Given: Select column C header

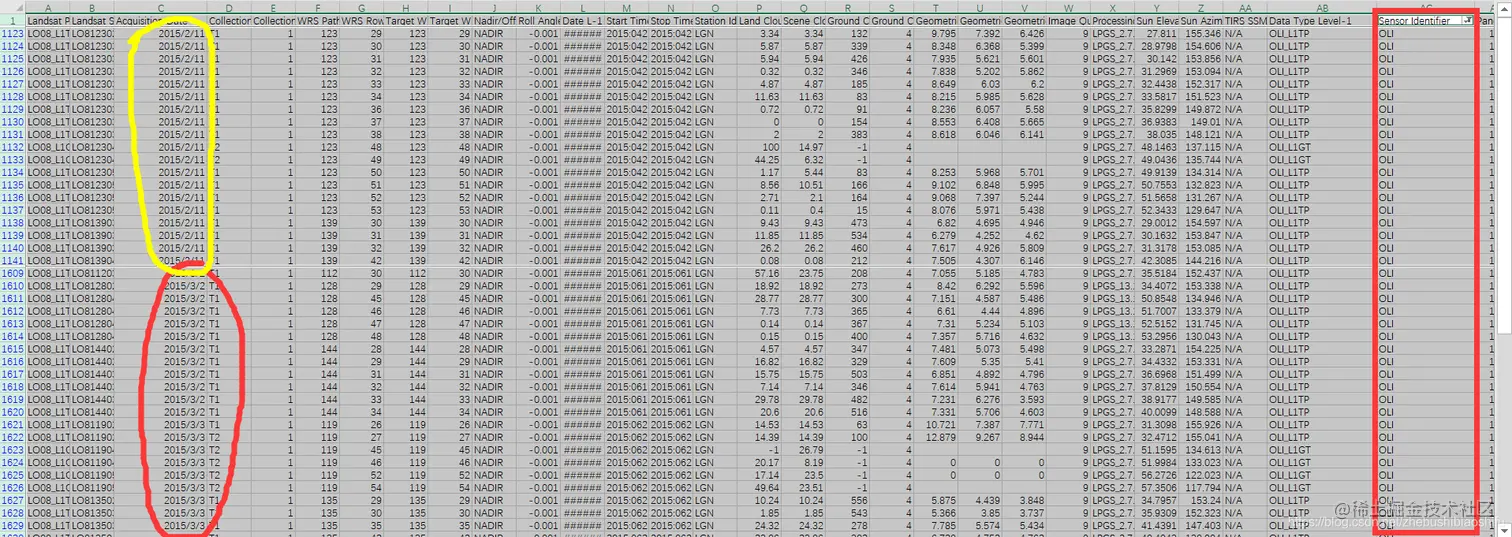Looking at the screenshot, I should point(161,7).
